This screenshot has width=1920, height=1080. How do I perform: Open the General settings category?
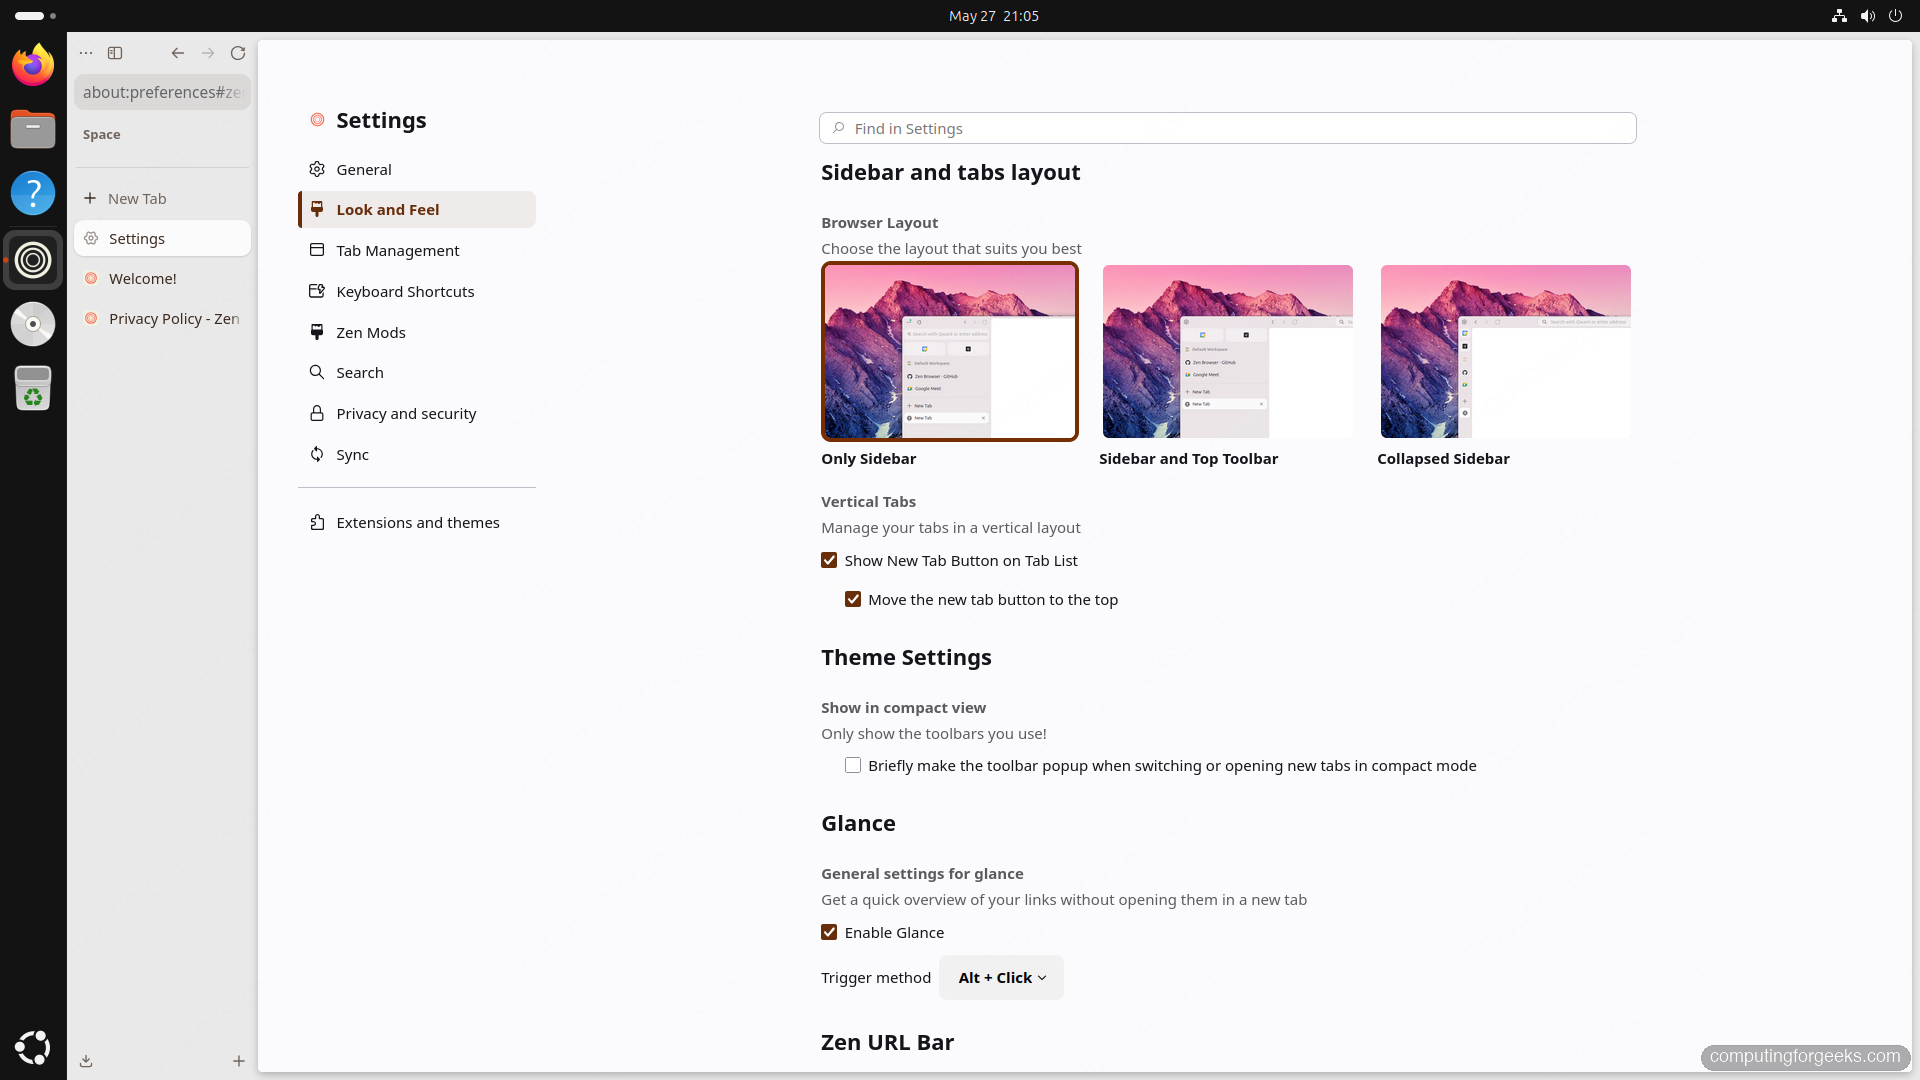click(x=417, y=170)
